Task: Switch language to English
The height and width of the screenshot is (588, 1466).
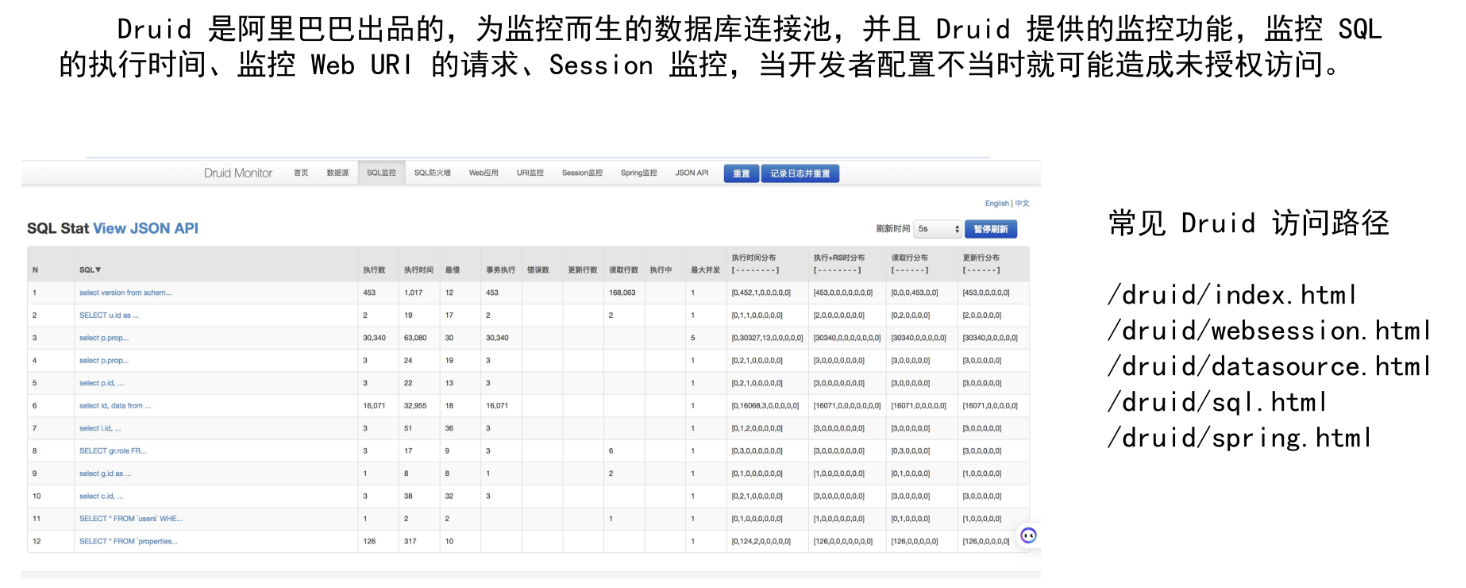Action: point(996,203)
